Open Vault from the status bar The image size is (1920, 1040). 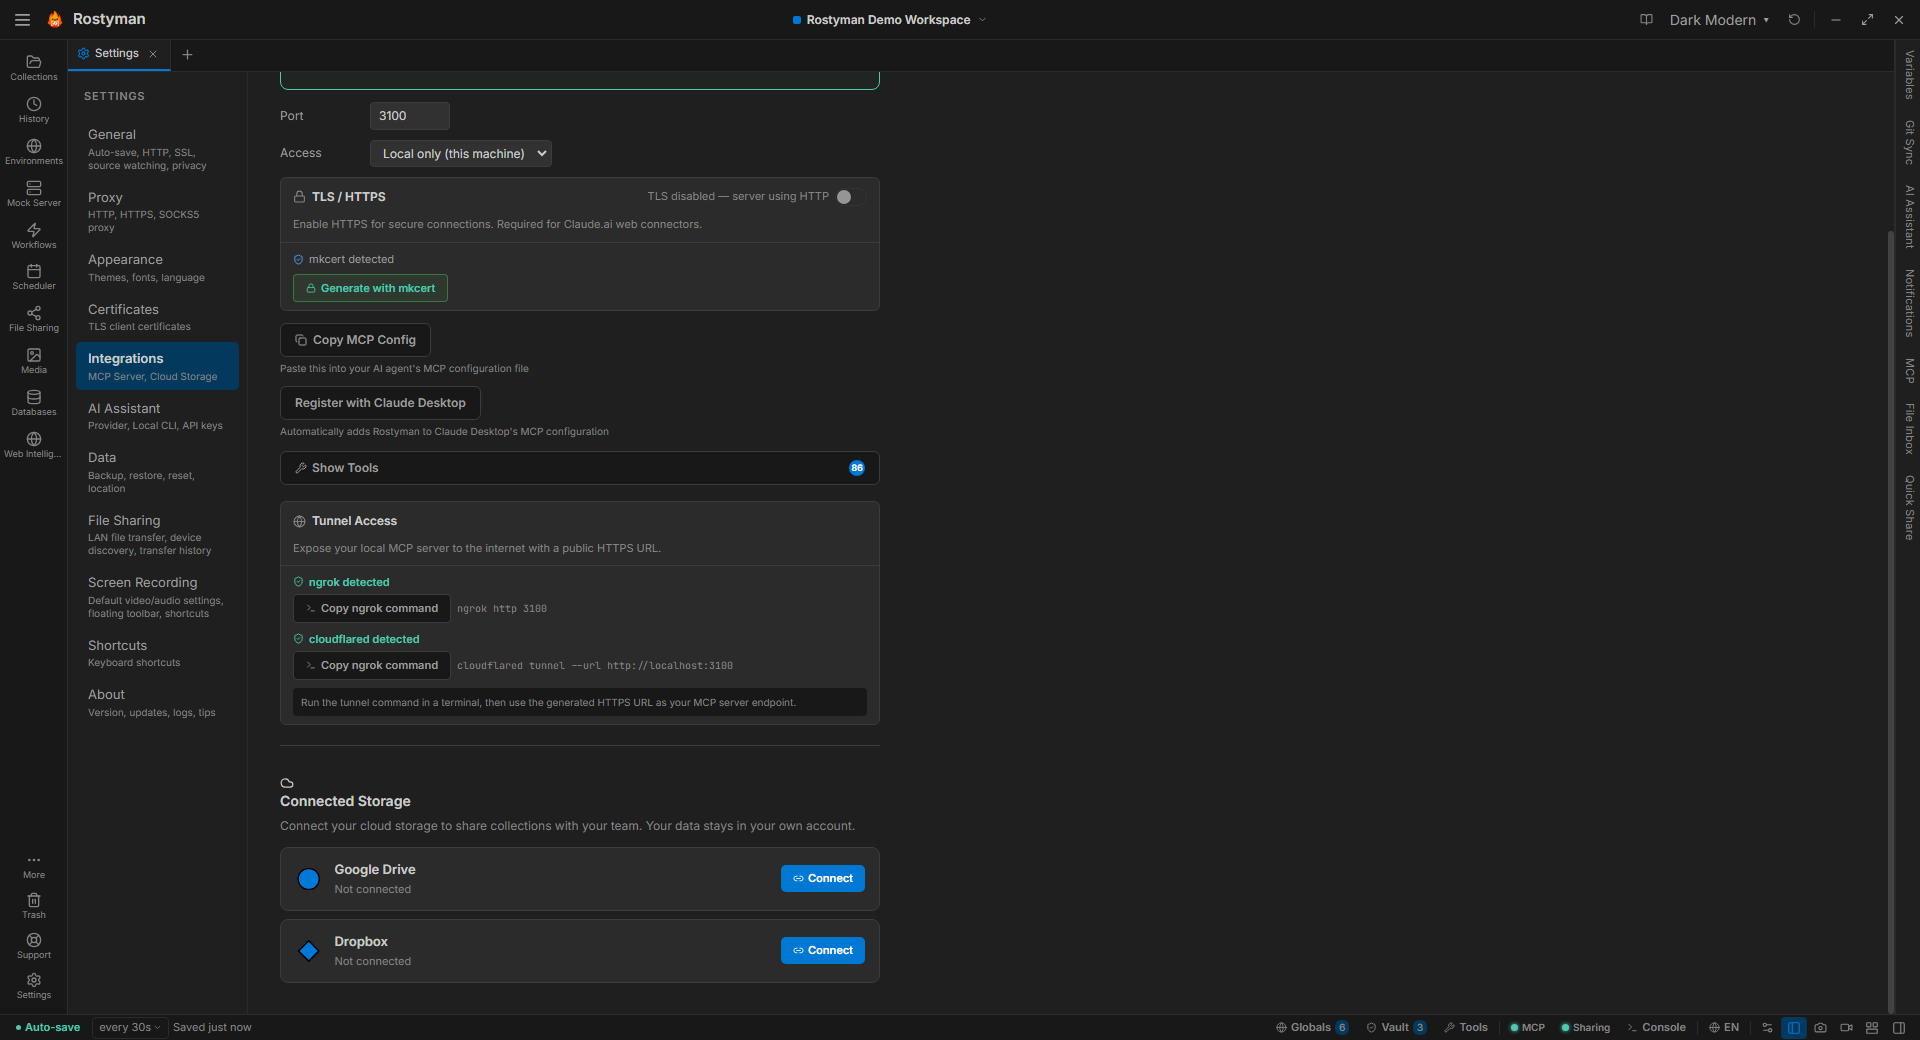click(x=1396, y=1027)
